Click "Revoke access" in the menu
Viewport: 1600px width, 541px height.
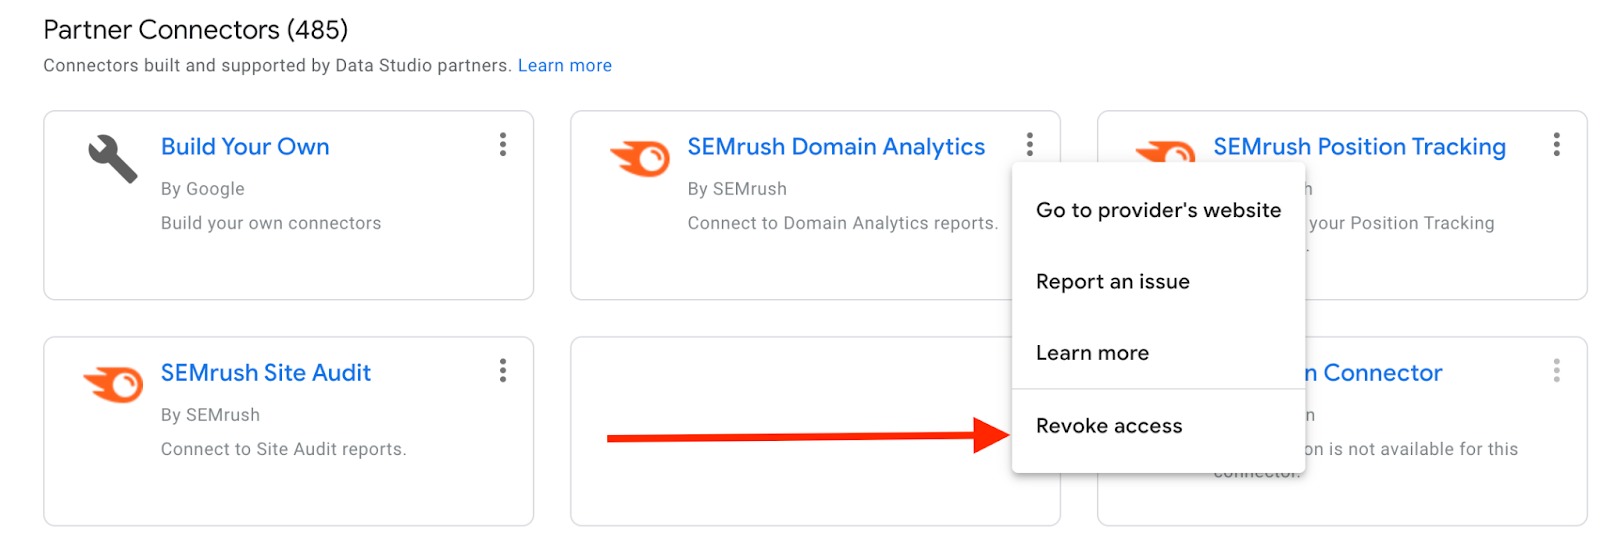[x=1109, y=426]
